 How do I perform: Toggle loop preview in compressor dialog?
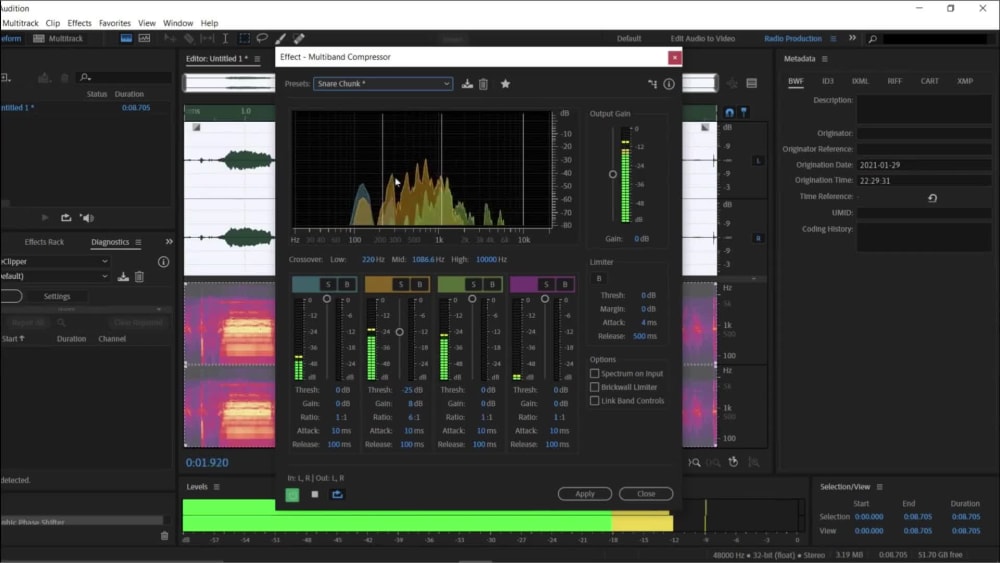[337, 494]
